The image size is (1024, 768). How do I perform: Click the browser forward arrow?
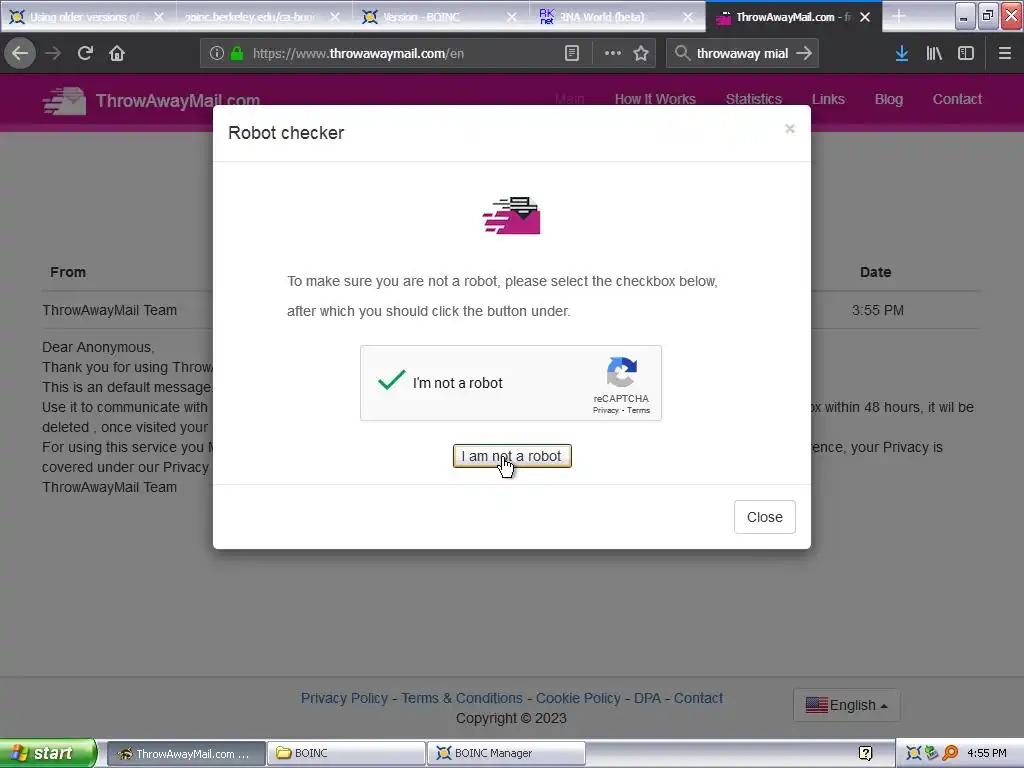[x=53, y=54]
